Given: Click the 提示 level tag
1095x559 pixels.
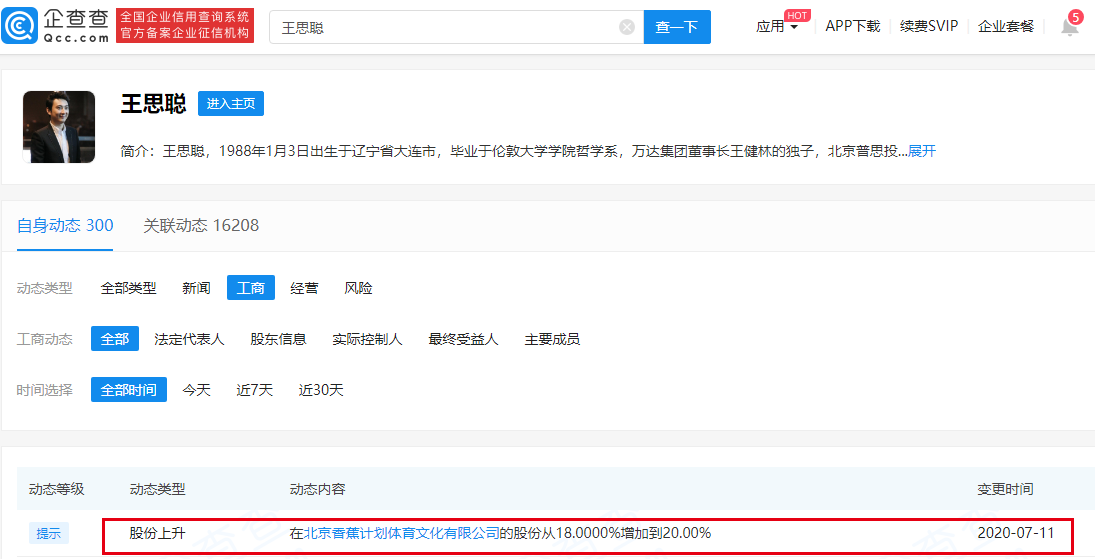Looking at the screenshot, I should pyautogui.click(x=49, y=533).
